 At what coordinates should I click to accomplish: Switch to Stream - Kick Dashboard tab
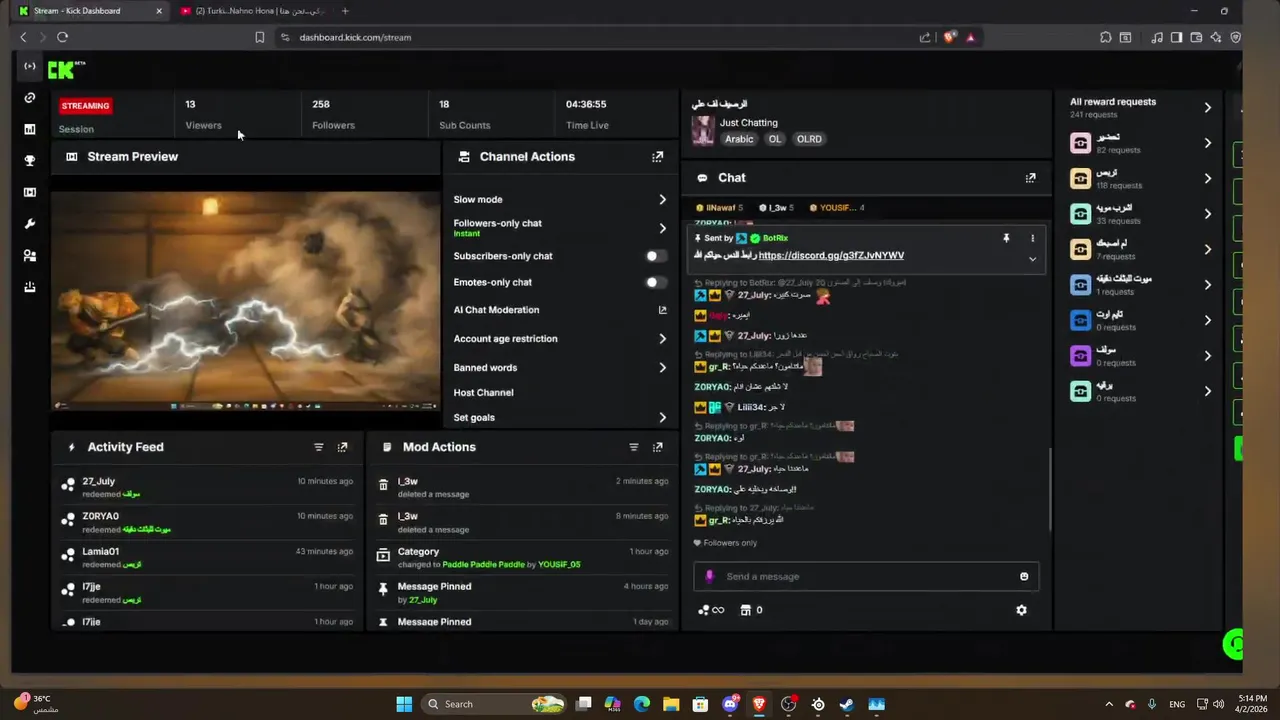[90, 11]
